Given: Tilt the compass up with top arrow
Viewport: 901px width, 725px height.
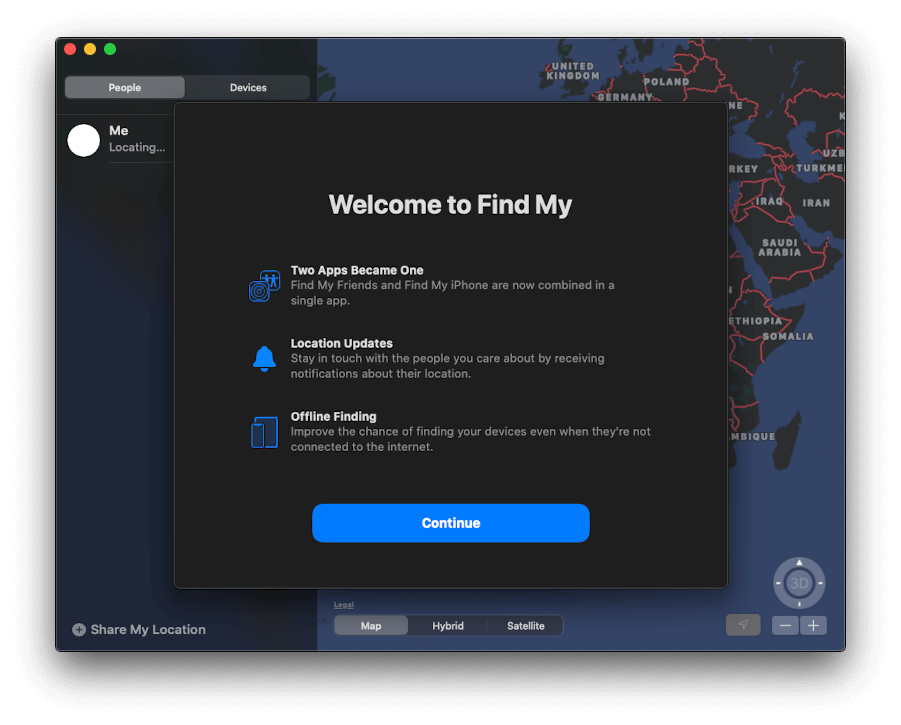Looking at the screenshot, I should point(799,562).
